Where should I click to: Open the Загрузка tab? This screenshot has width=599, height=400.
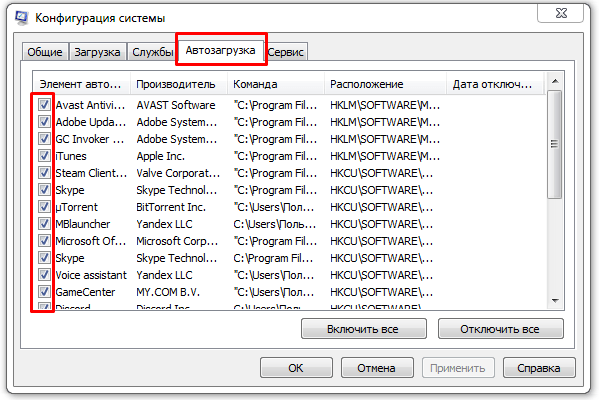pos(97,52)
